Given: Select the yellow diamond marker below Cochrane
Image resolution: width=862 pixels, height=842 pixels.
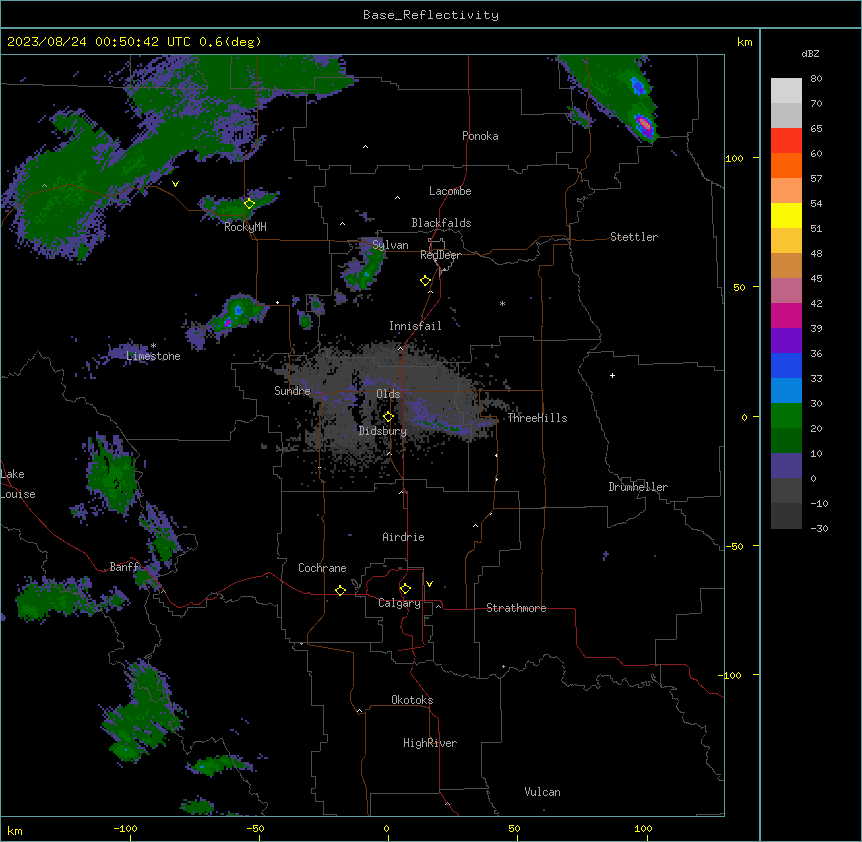Looking at the screenshot, I should point(340,590).
